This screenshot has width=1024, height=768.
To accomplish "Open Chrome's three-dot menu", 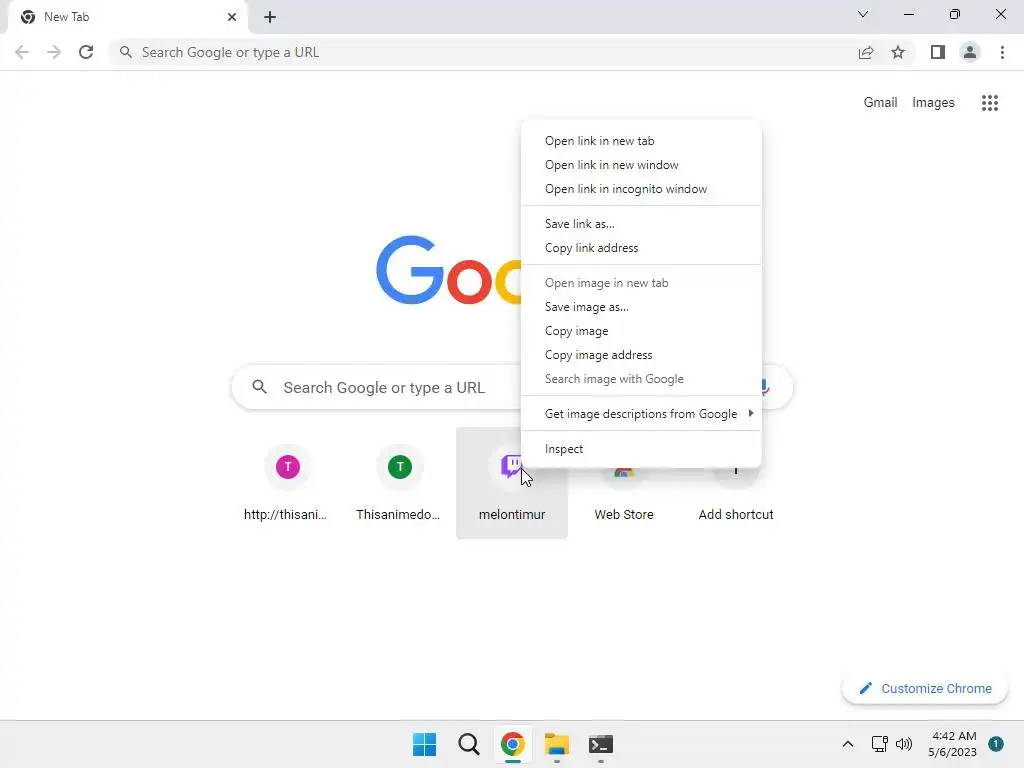I will (1002, 52).
